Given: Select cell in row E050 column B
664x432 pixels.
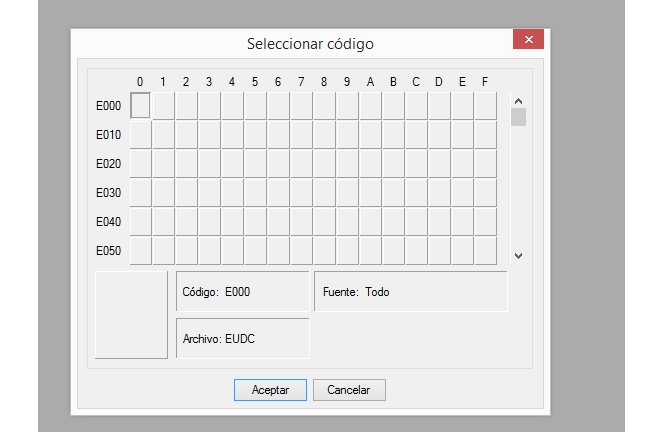Looking at the screenshot, I should click(x=393, y=251).
